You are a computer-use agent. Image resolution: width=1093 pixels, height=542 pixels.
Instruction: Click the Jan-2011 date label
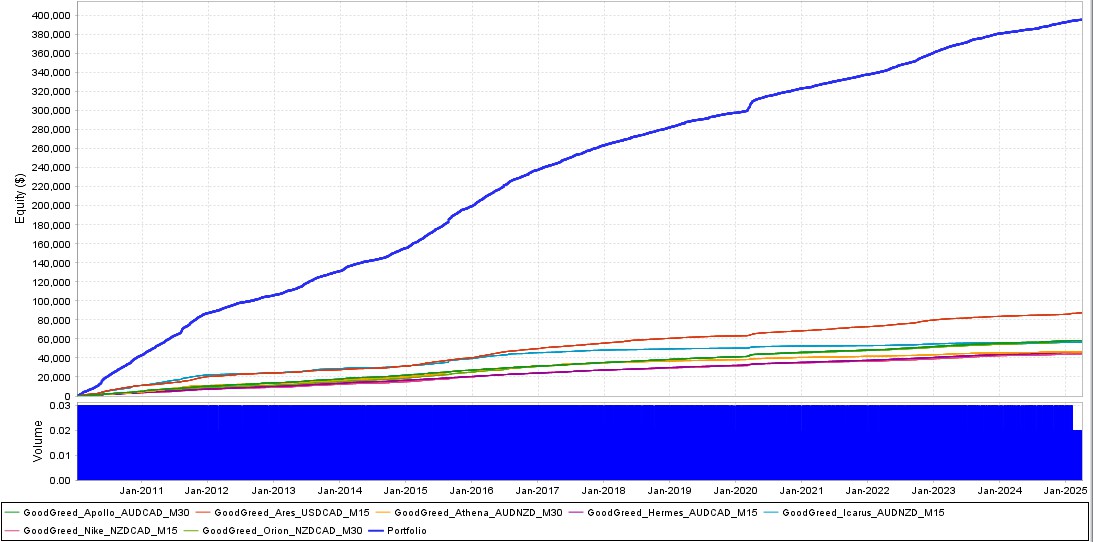pyautogui.click(x=142, y=490)
